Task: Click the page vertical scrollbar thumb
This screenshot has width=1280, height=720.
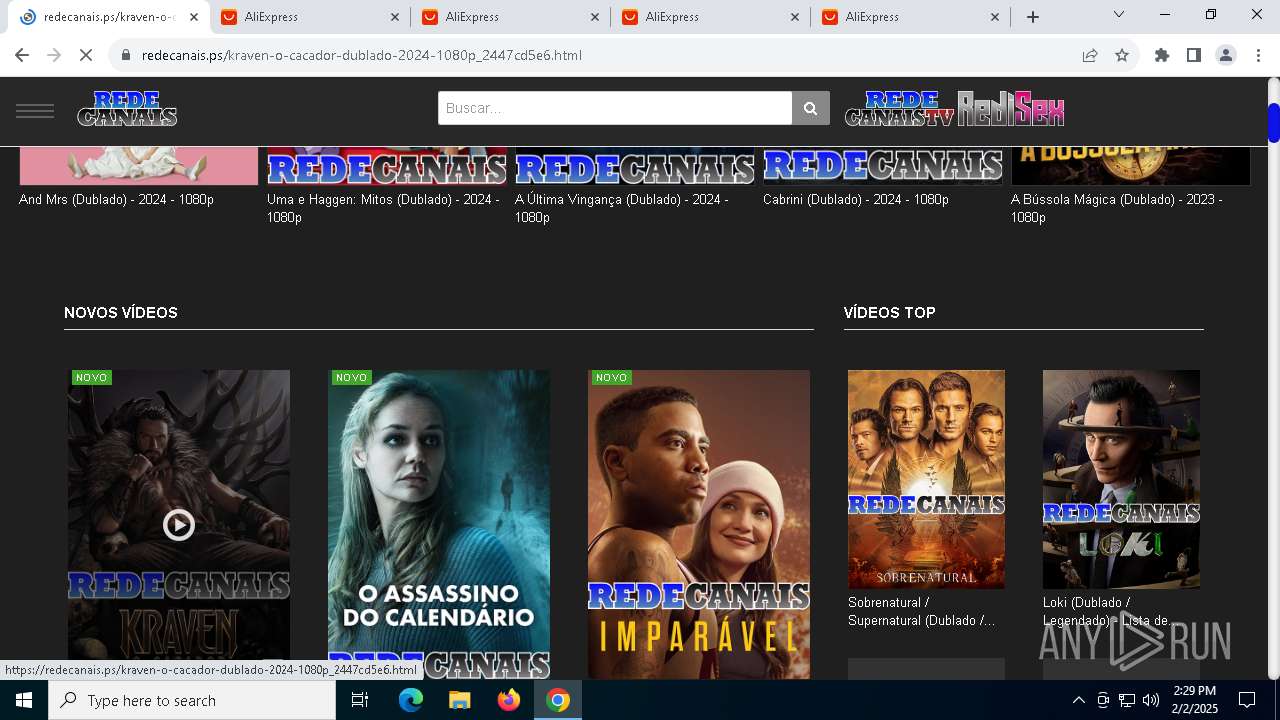Action: coord(1273,122)
